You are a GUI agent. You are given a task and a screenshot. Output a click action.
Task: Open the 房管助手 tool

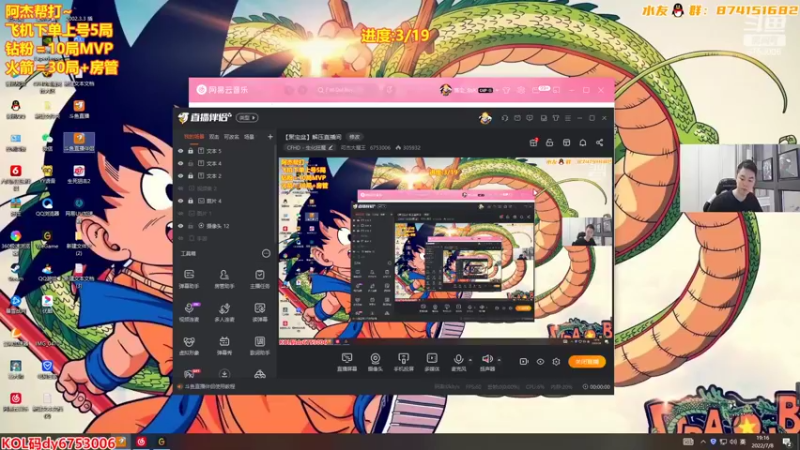pos(224,279)
